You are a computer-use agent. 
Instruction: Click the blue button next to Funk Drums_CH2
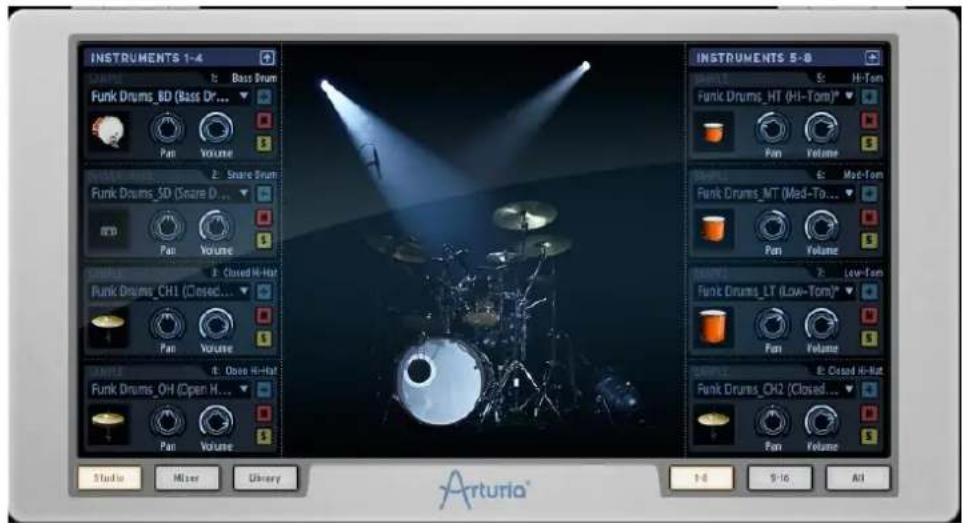pos(869,389)
